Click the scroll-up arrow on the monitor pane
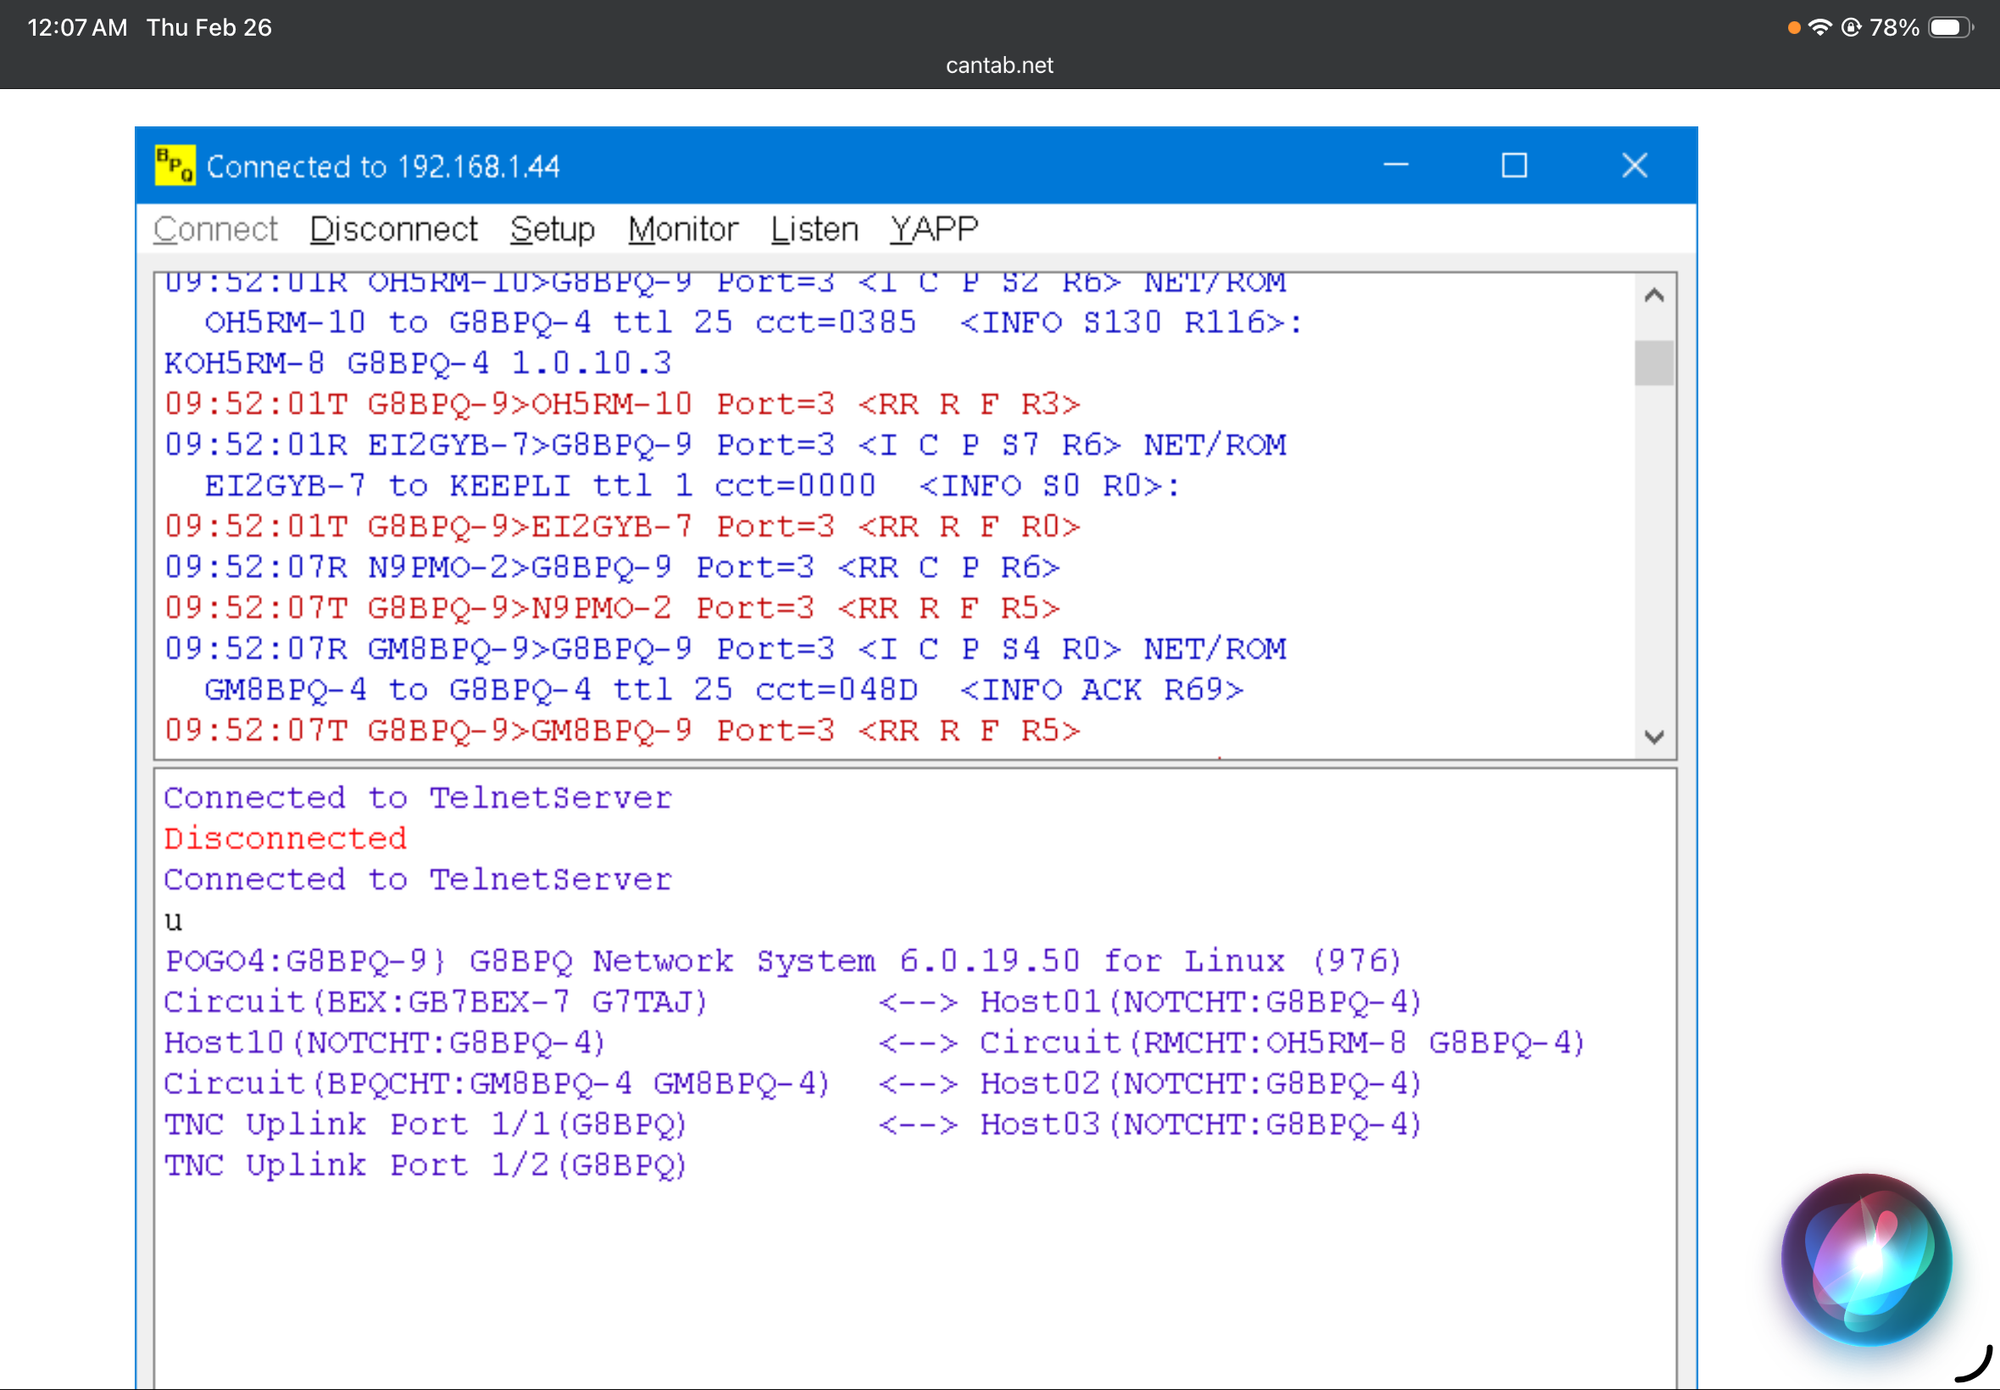Viewport: 2000px width, 1390px height. pos(1654,295)
